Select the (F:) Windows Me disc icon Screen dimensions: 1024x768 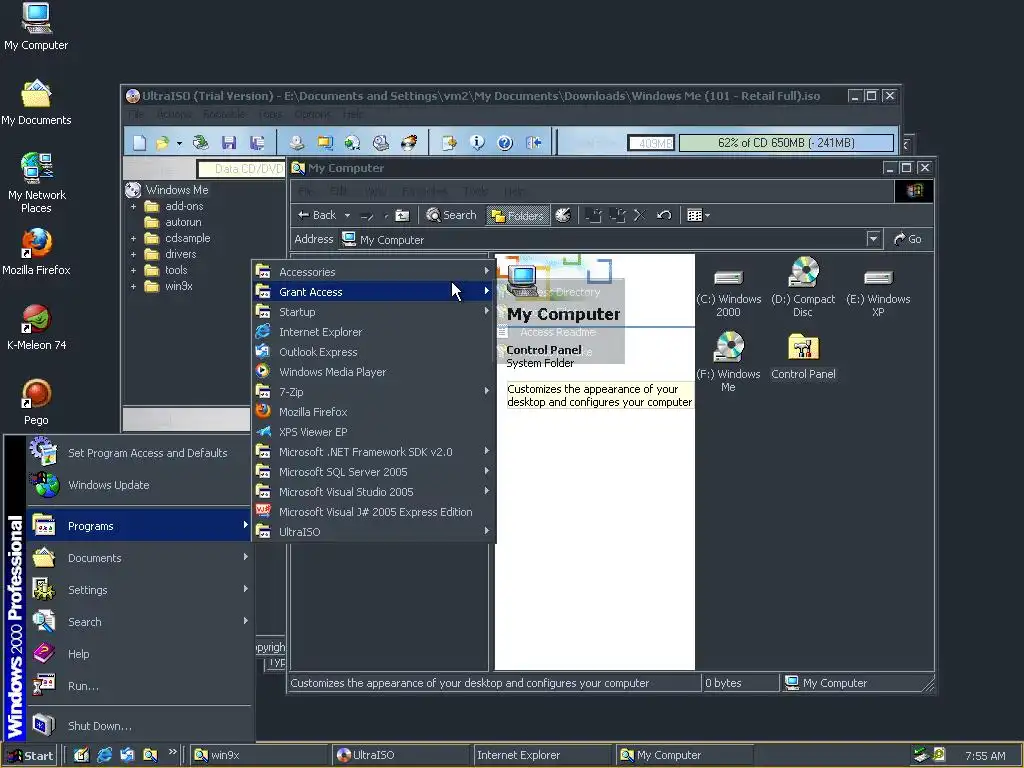728,362
